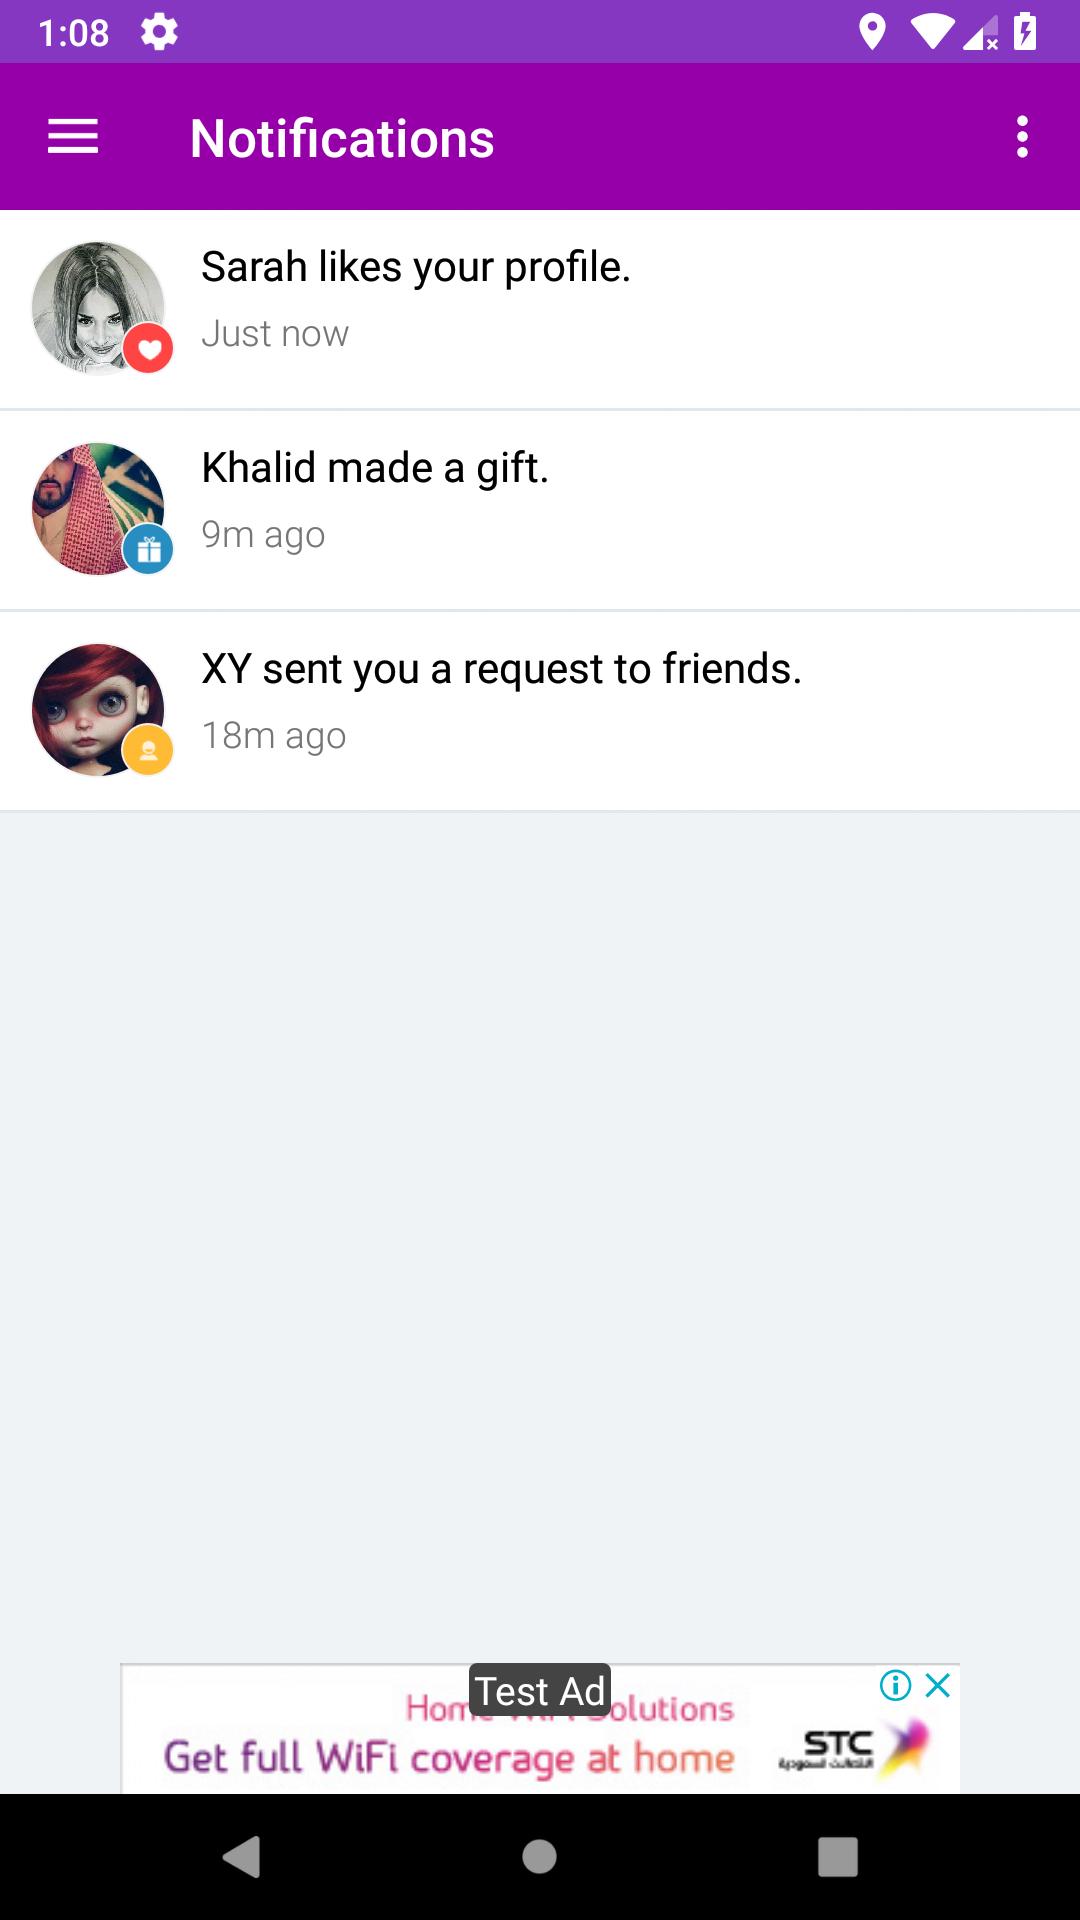Tap the STC logo in the ad
The width and height of the screenshot is (1080, 1920).
[840, 1747]
